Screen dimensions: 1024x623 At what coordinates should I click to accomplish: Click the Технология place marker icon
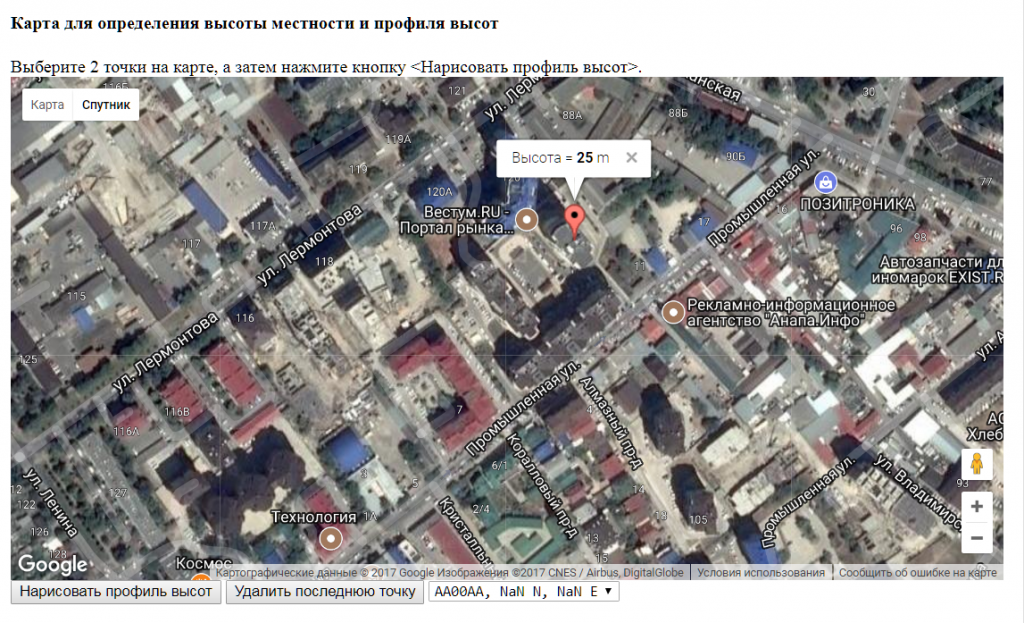330,539
